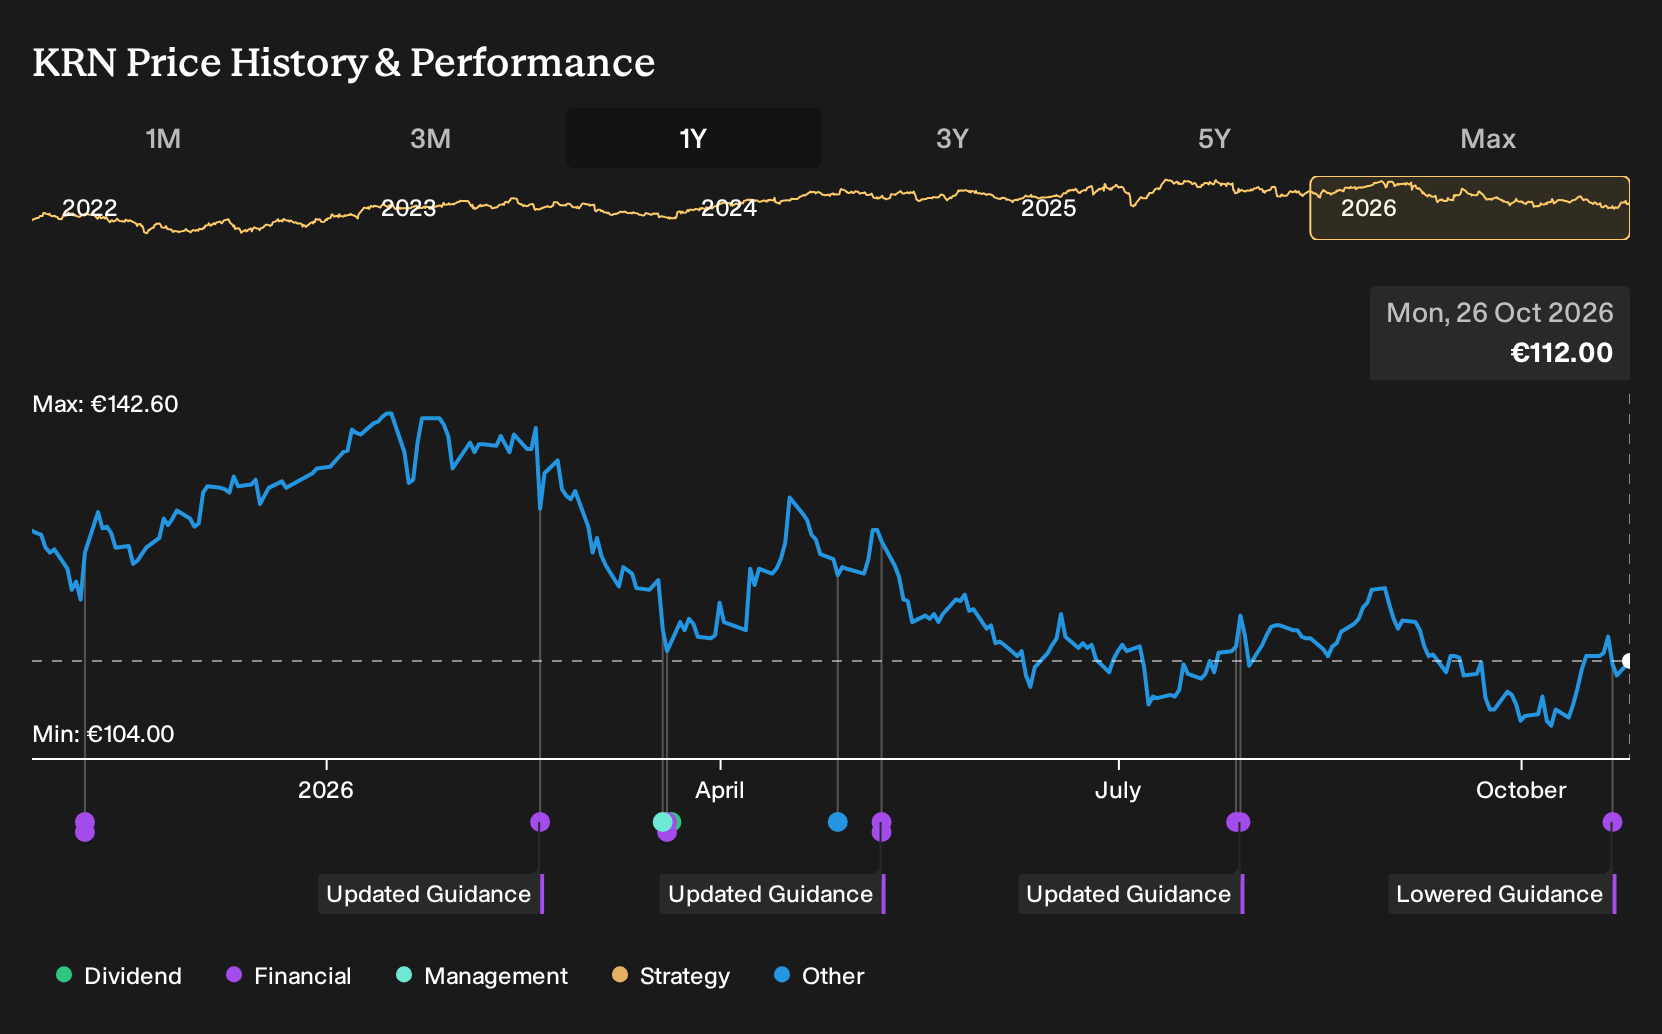Image resolution: width=1662 pixels, height=1034 pixels.
Task: Toggle the Other legend filter
Action: click(819, 976)
